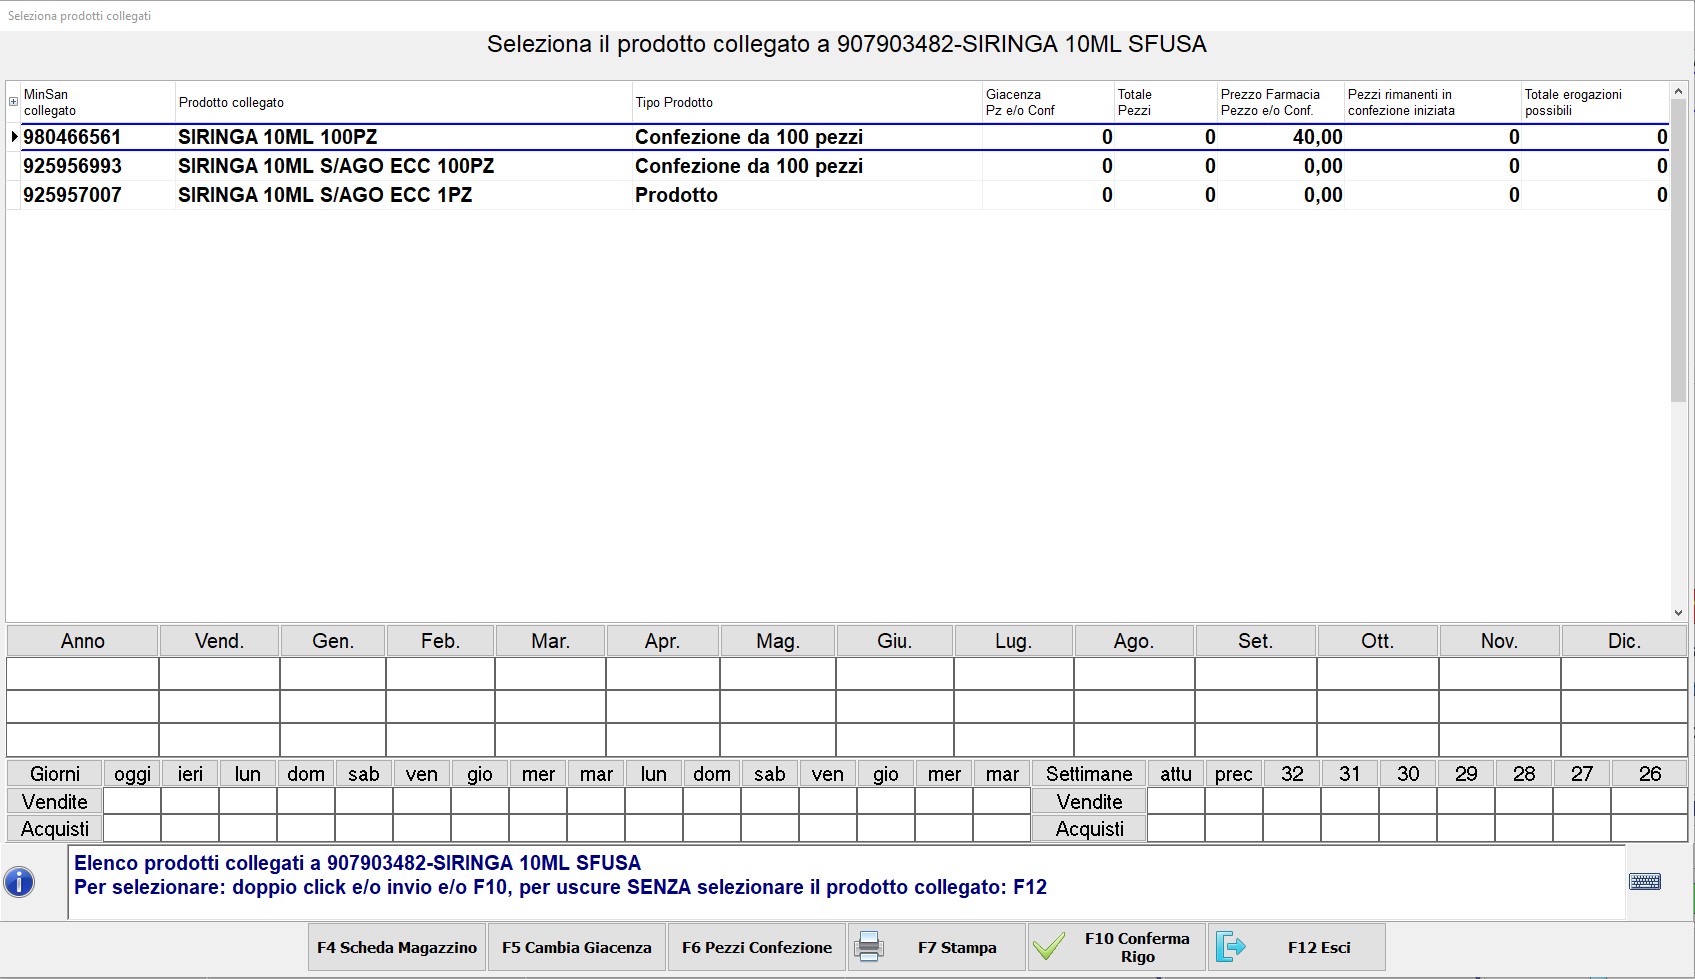Click the green checkmark confirm icon
Viewport: 1695px width, 979px height.
coord(1048,947)
